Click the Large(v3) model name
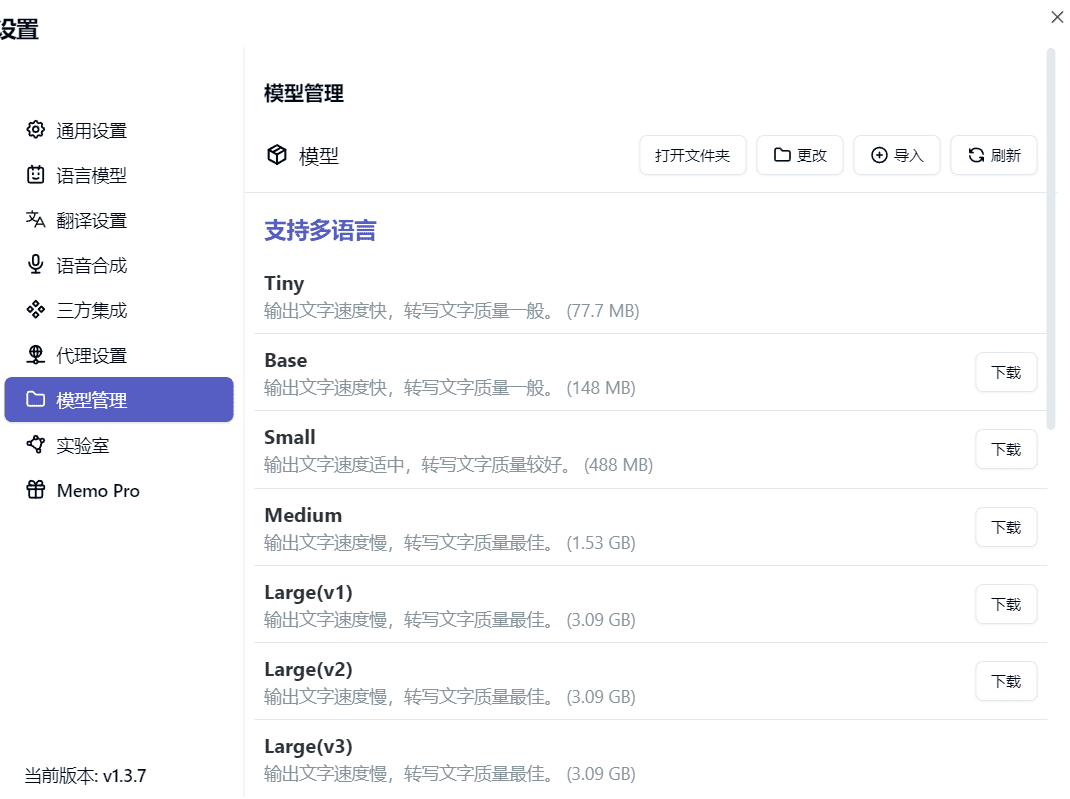This screenshot has width=1070, height=799. point(308,746)
